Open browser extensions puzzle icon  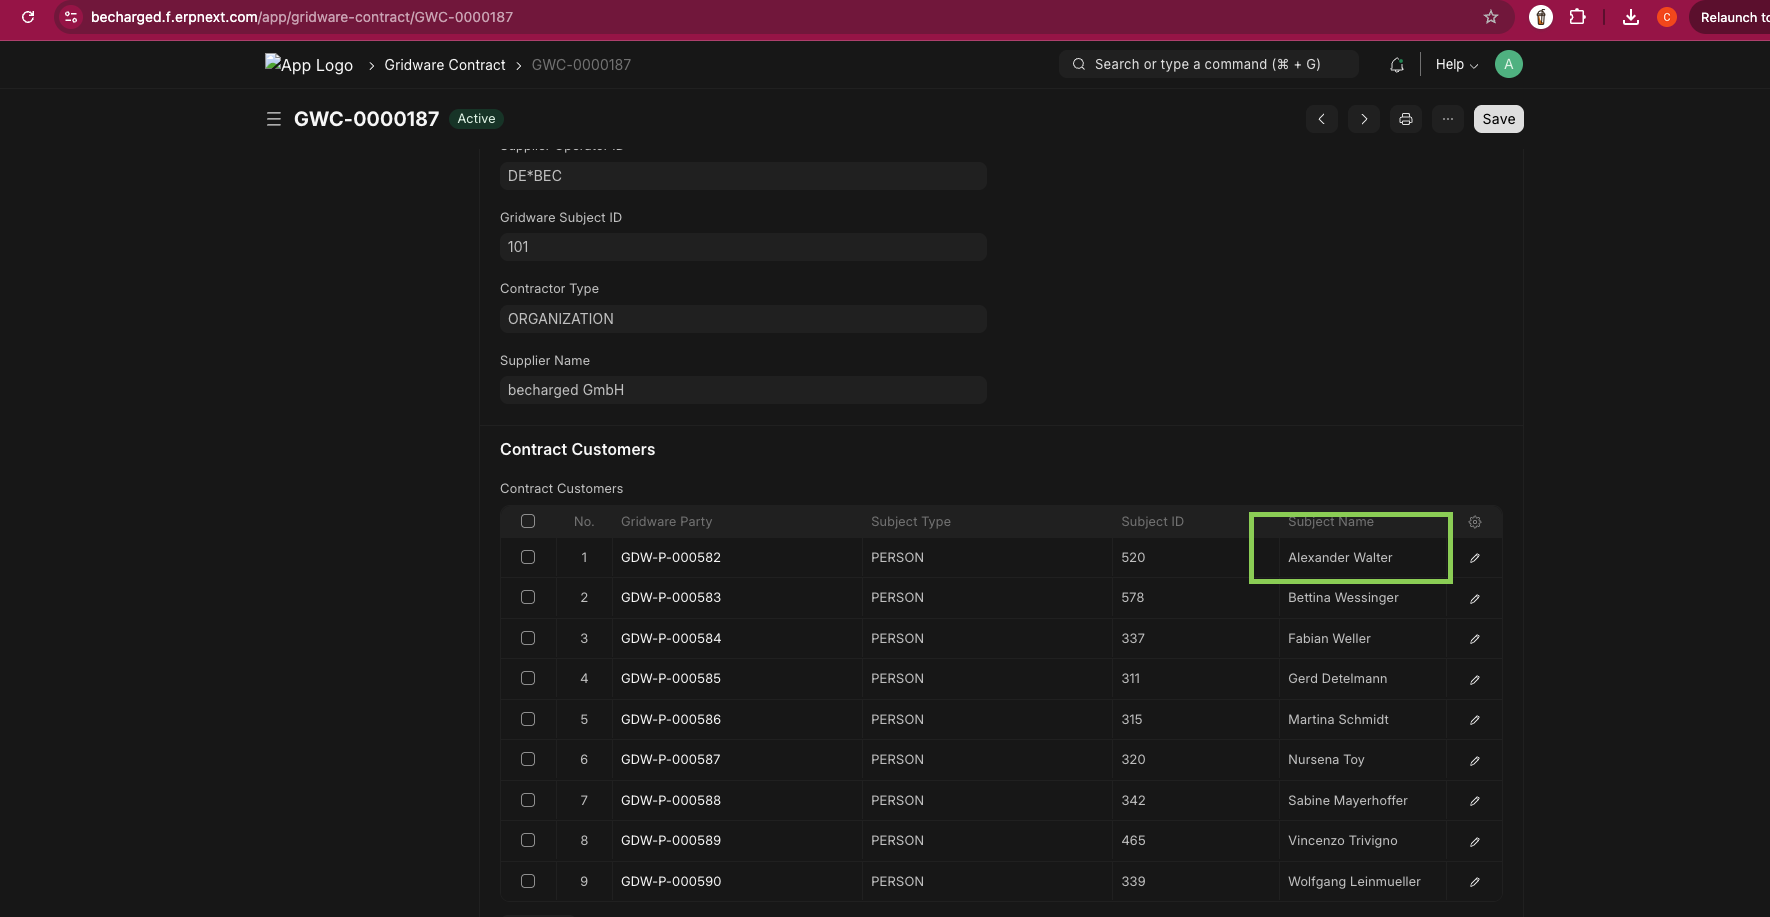1578,17
